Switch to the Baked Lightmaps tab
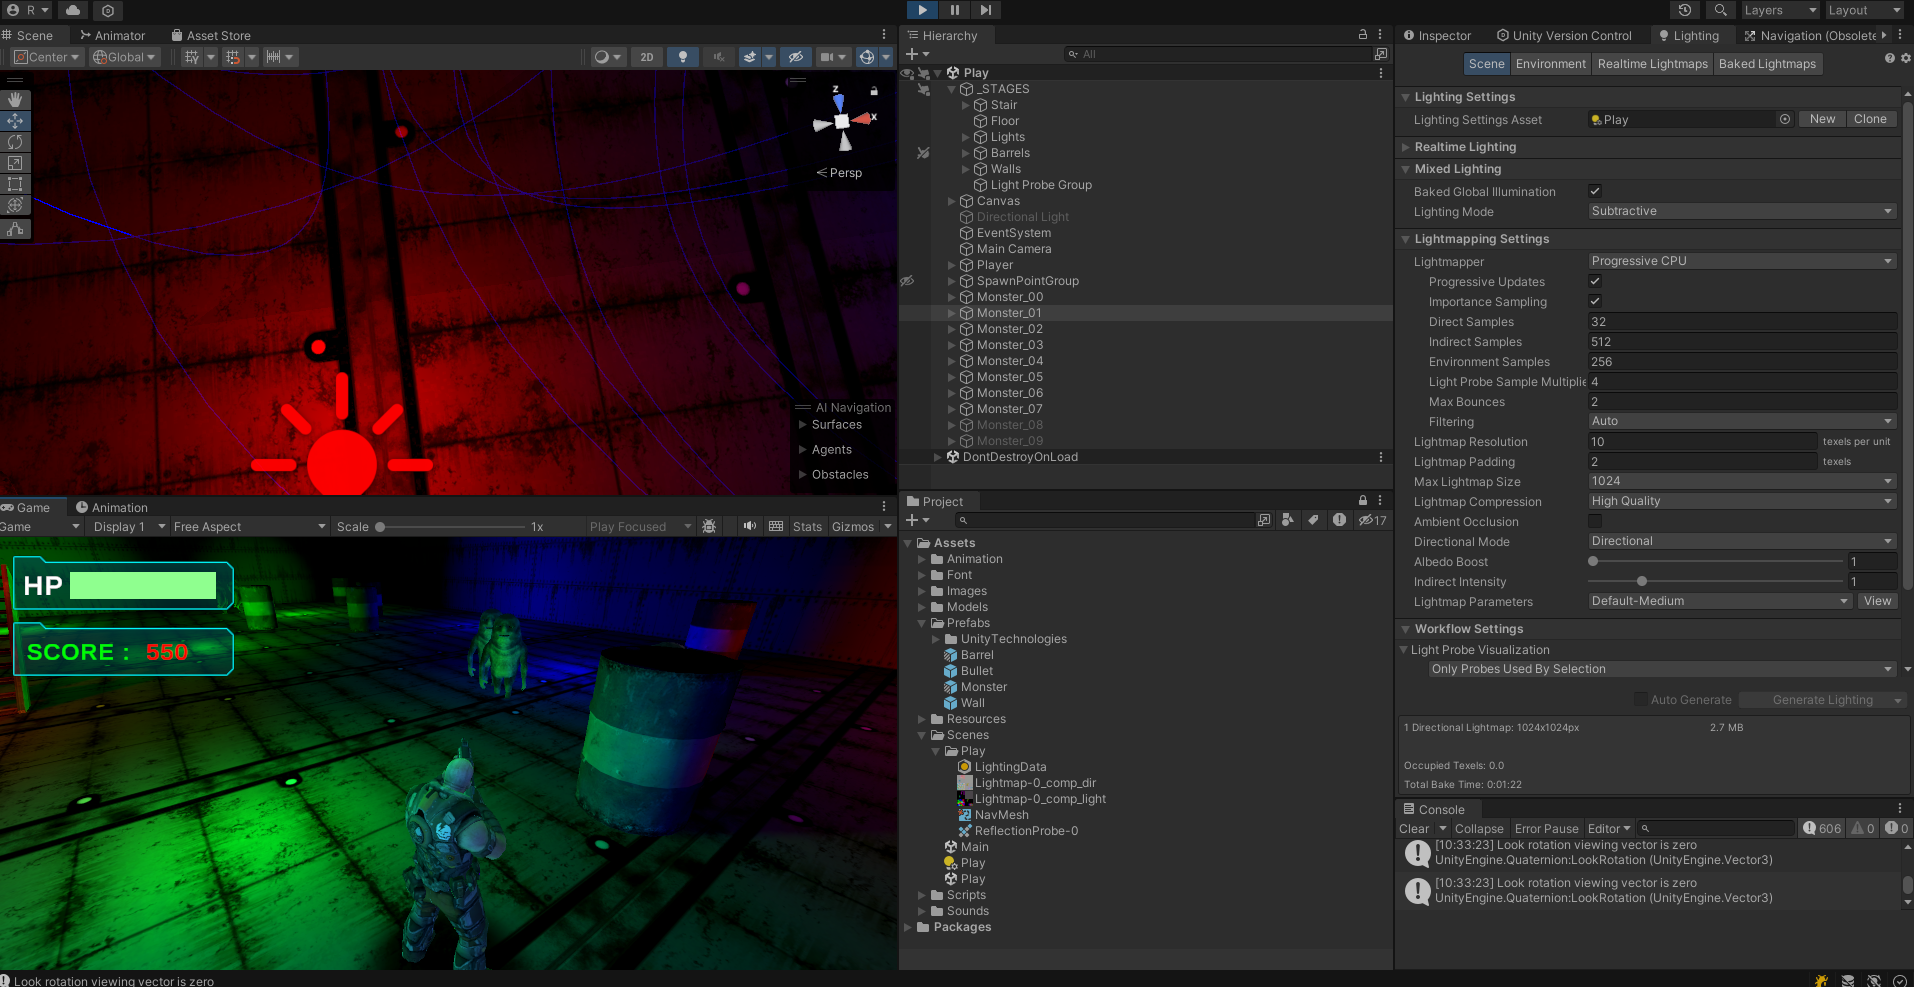The width and height of the screenshot is (1914, 987). pos(1767,63)
